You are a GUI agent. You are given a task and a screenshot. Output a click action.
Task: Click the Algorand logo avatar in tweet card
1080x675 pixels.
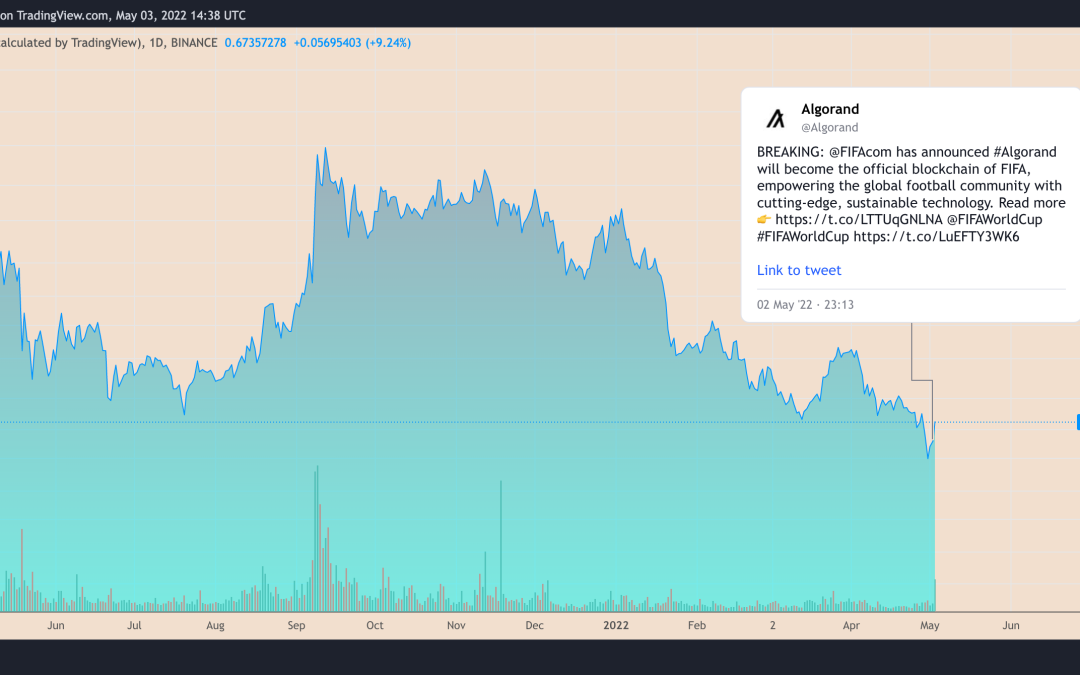click(x=776, y=118)
